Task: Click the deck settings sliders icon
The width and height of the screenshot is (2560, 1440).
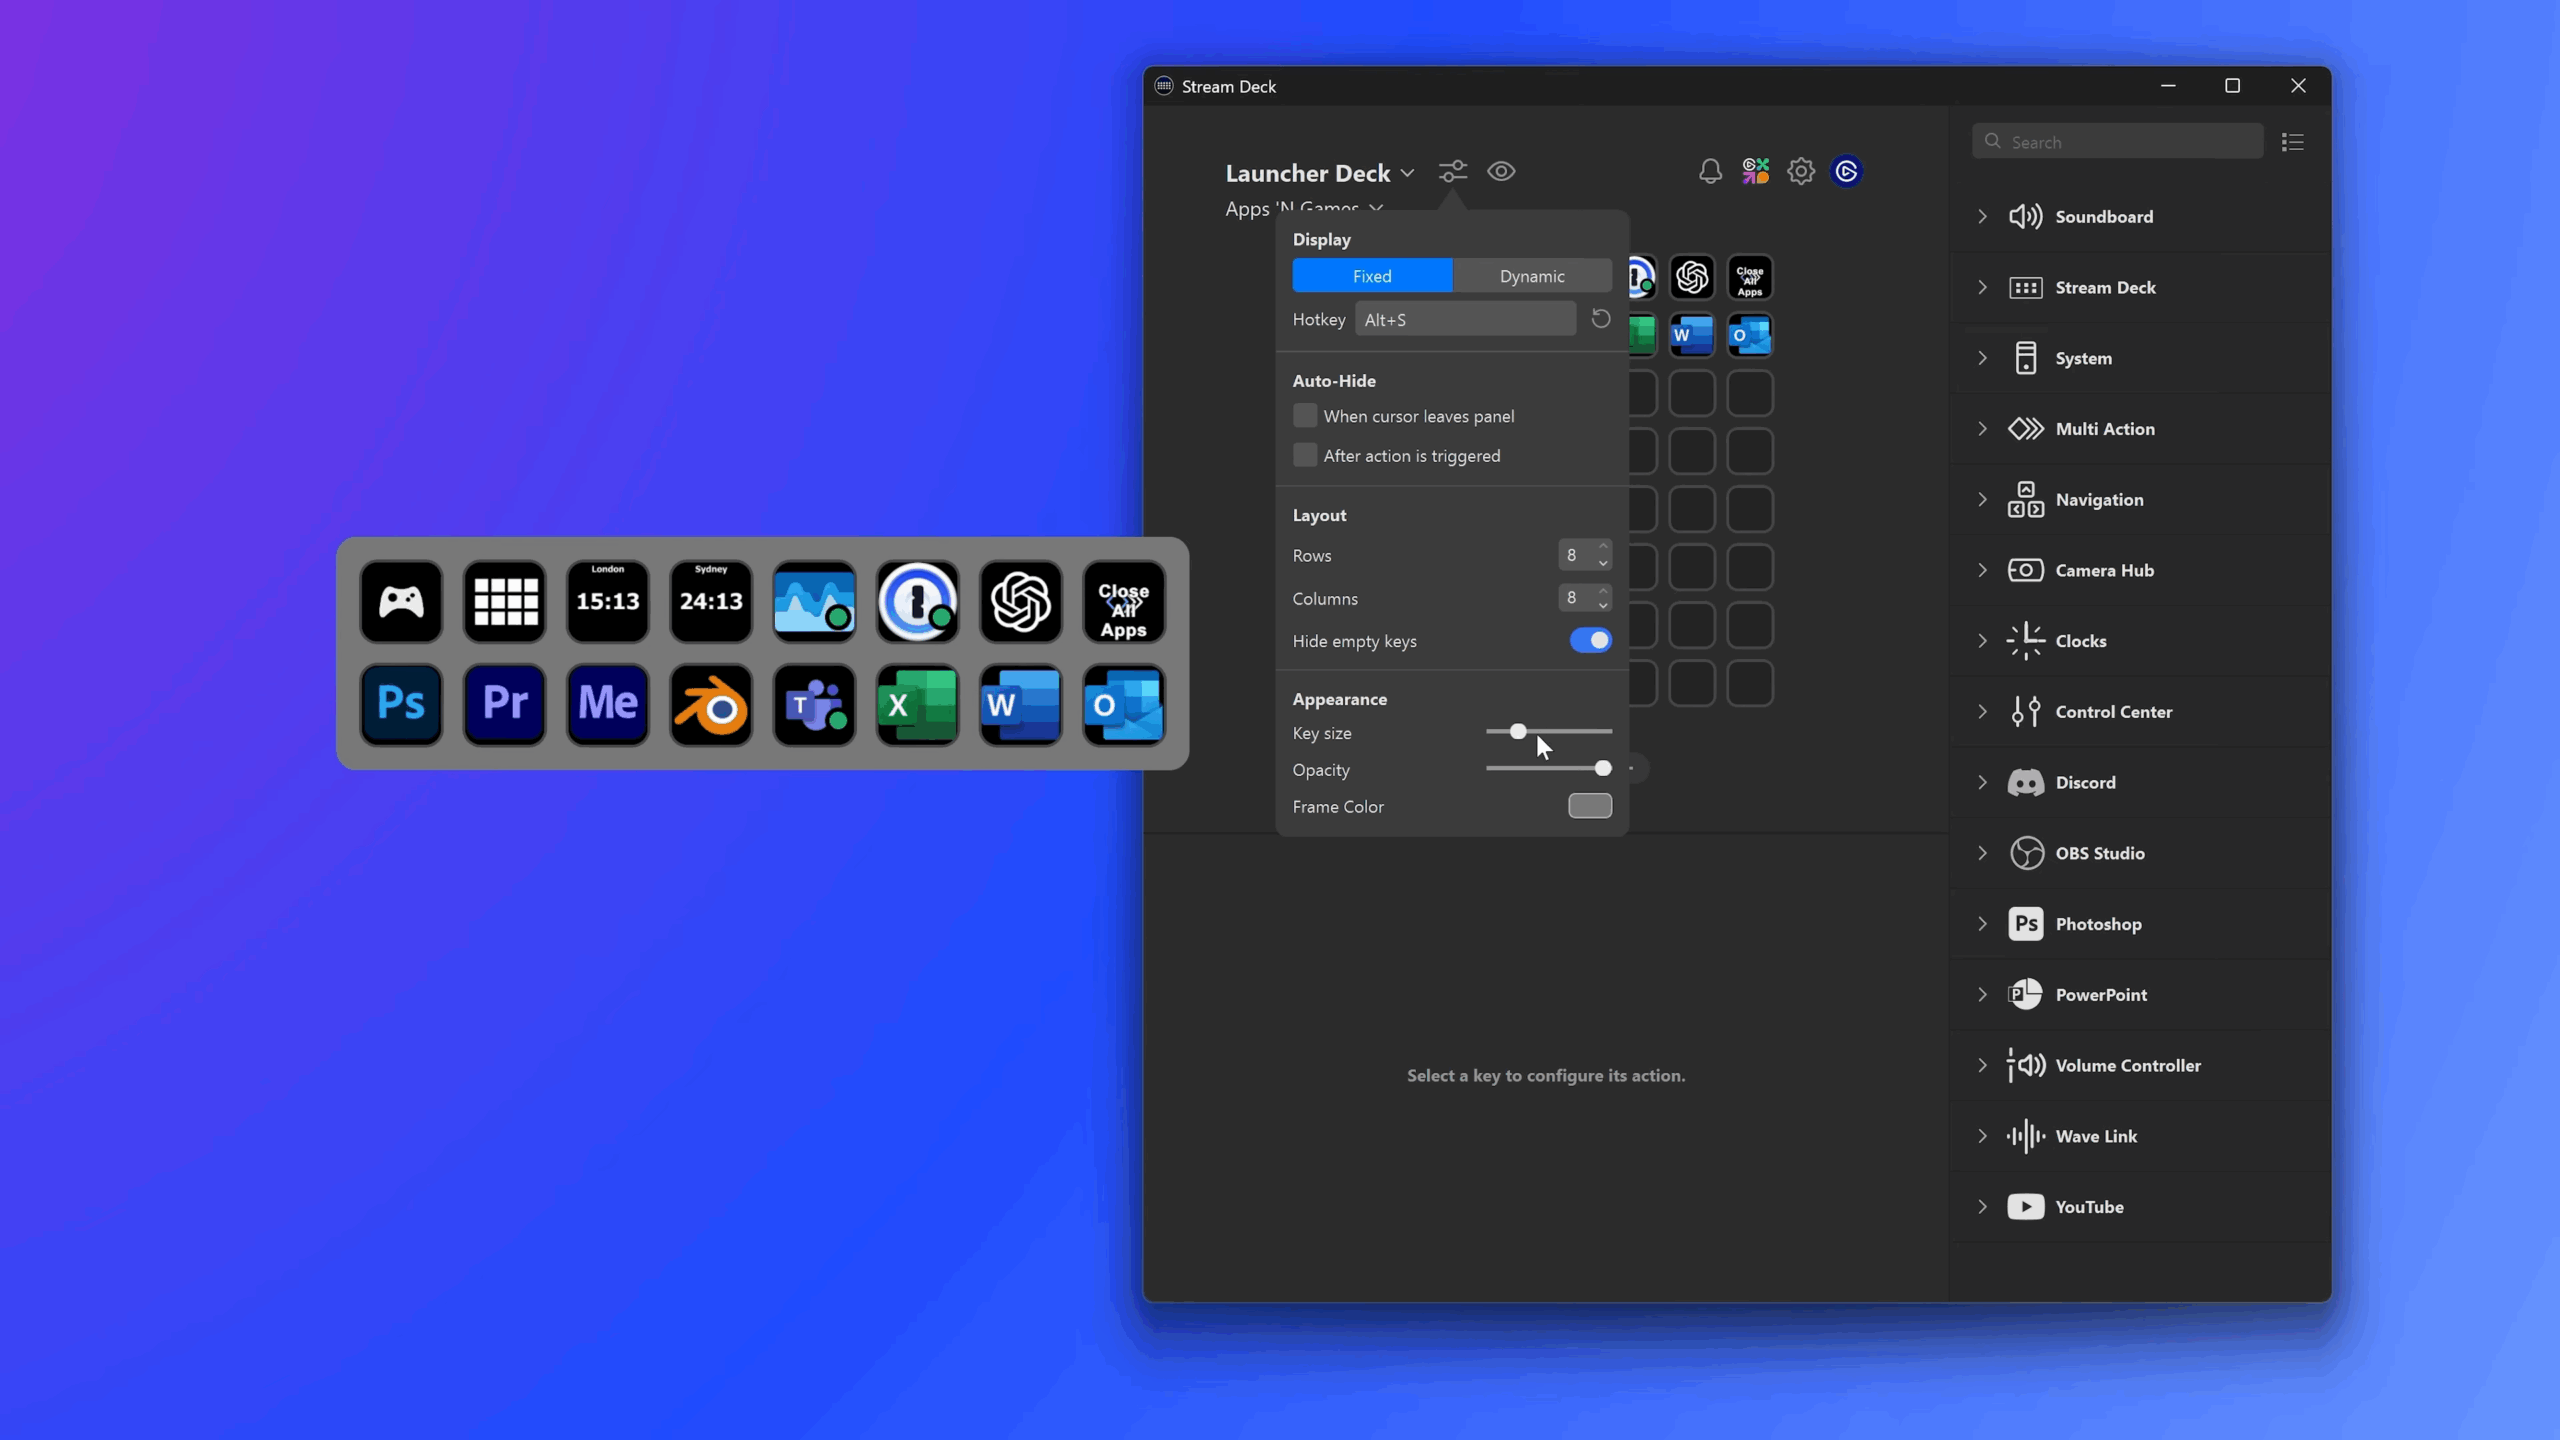Action: pos(1453,171)
